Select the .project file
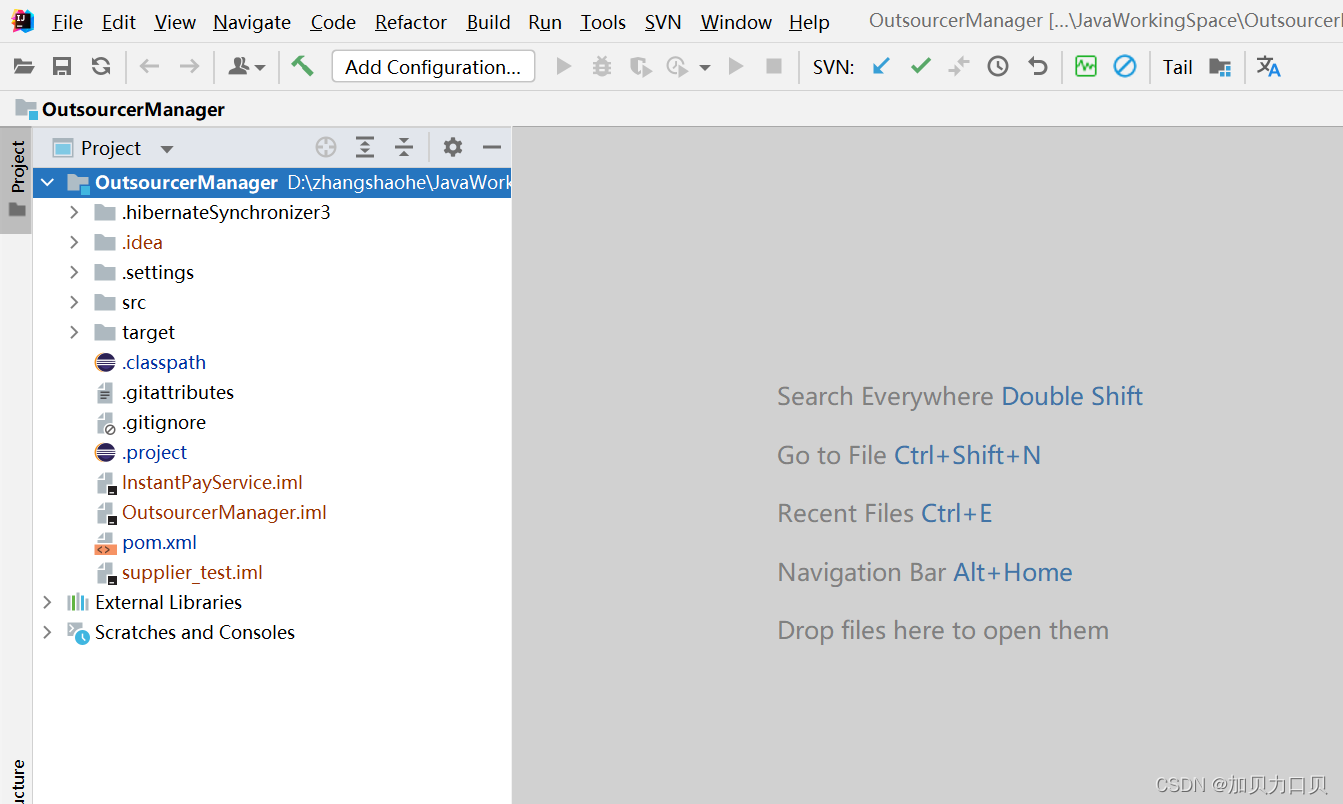The width and height of the screenshot is (1343, 804). coord(154,453)
